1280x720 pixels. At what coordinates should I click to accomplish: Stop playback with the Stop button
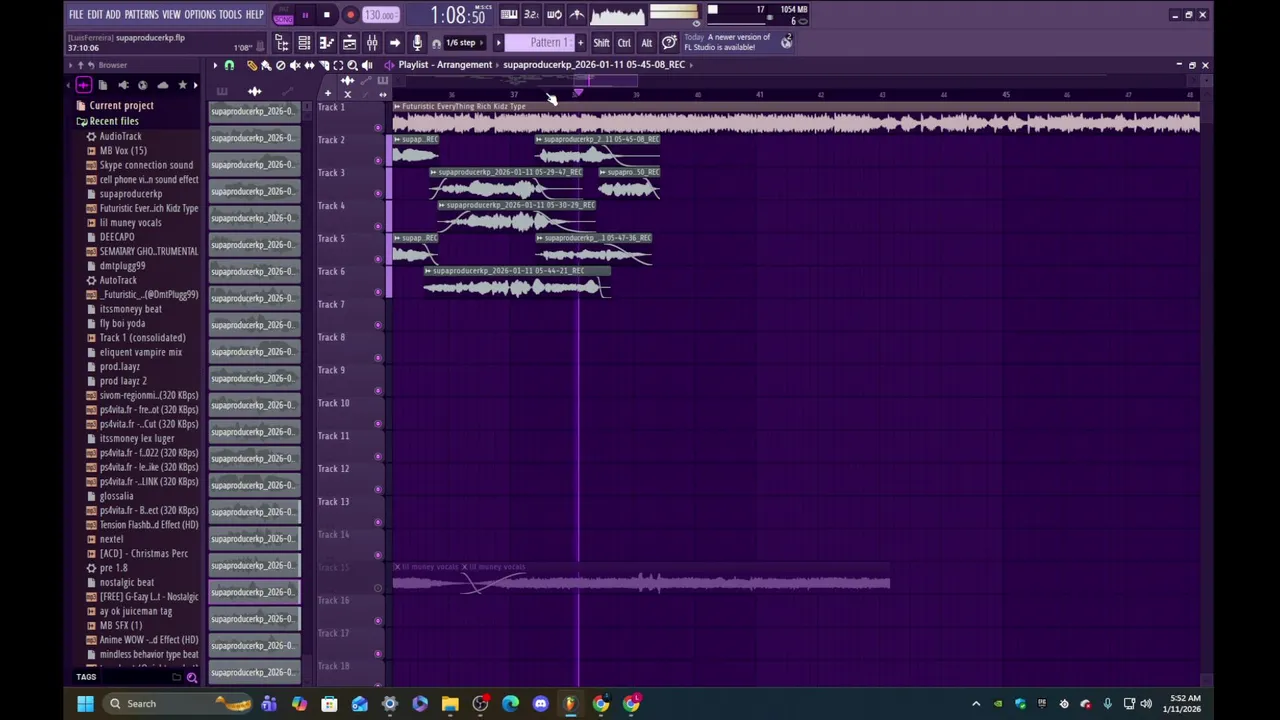[x=326, y=15]
